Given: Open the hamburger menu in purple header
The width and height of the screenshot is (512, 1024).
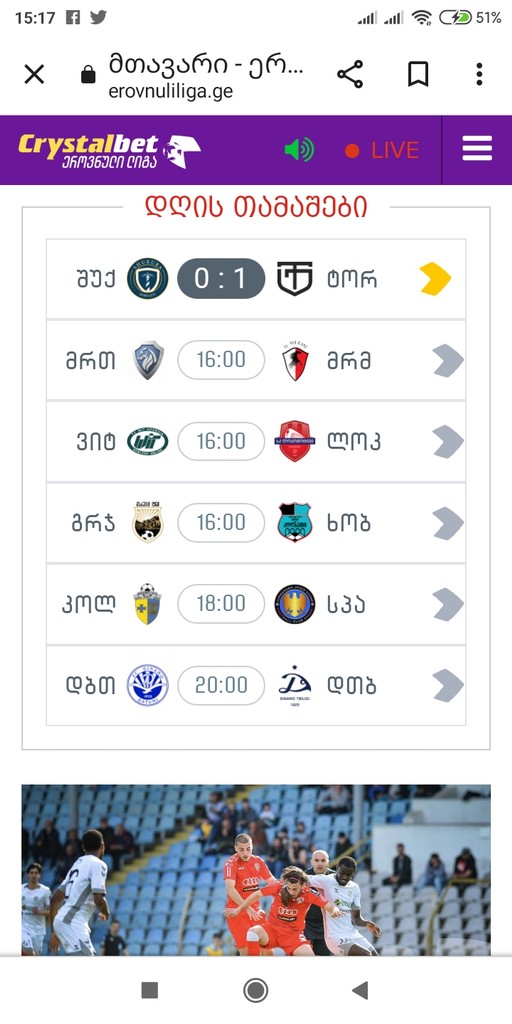Looking at the screenshot, I should 477,149.
